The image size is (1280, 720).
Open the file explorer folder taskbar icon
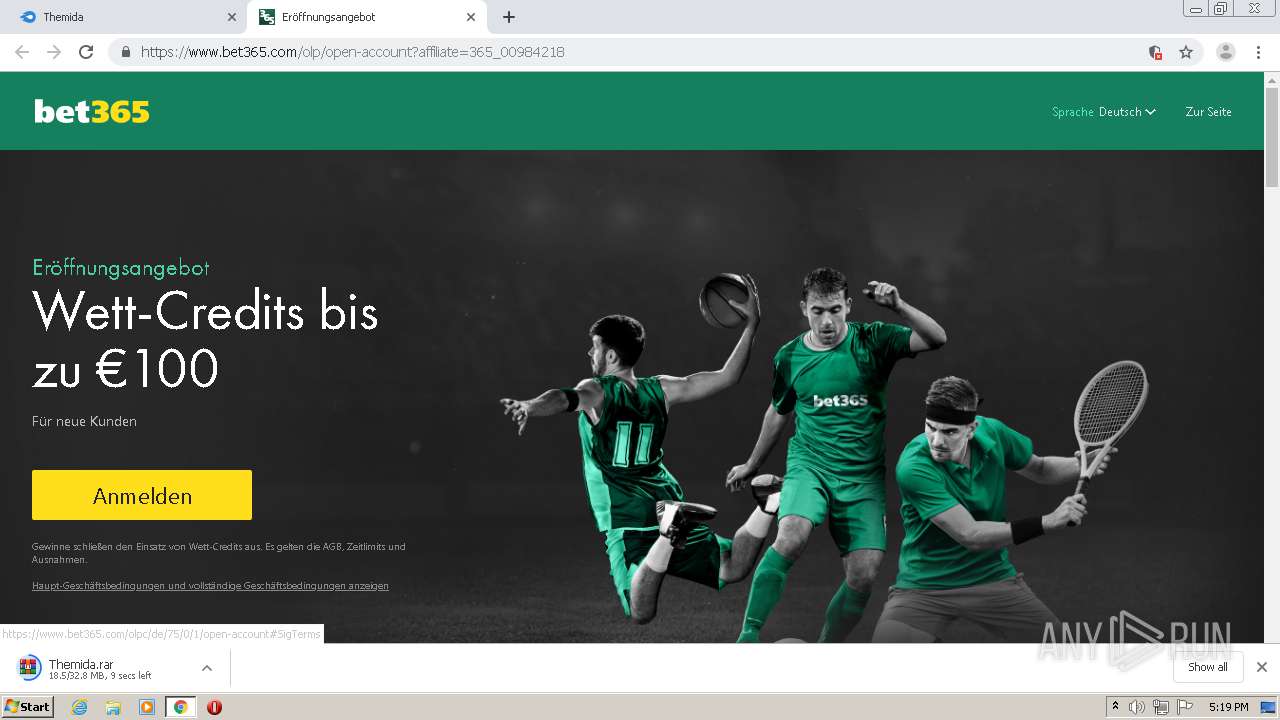[x=113, y=707]
